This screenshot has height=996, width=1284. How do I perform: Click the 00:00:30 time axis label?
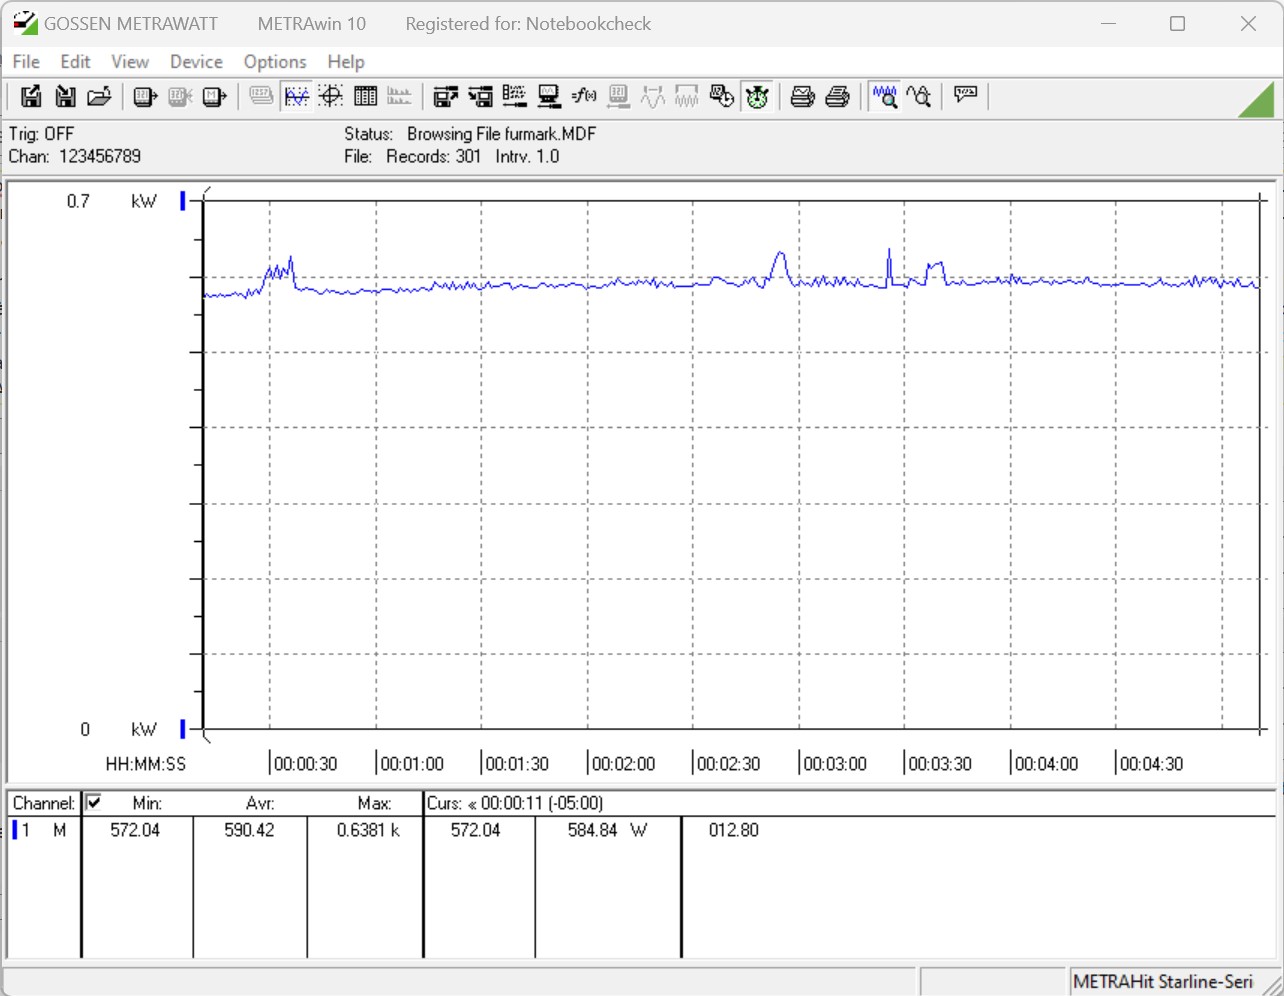[305, 764]
